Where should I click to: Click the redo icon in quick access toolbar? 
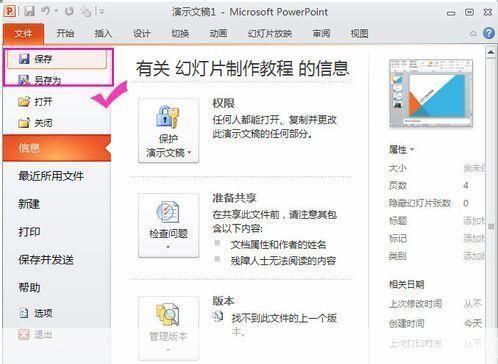(69, 12)
